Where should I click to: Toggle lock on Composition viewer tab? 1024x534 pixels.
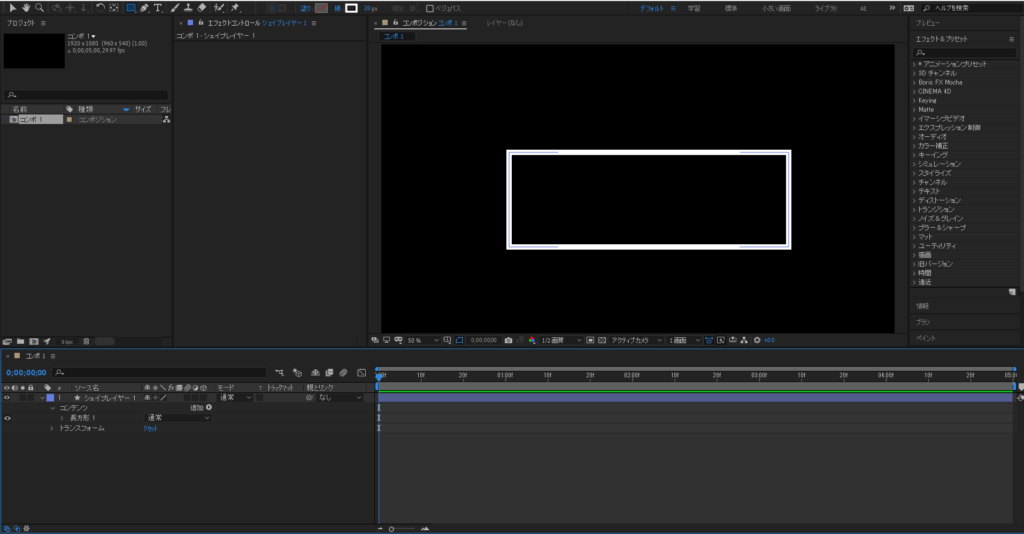[395, 23]
